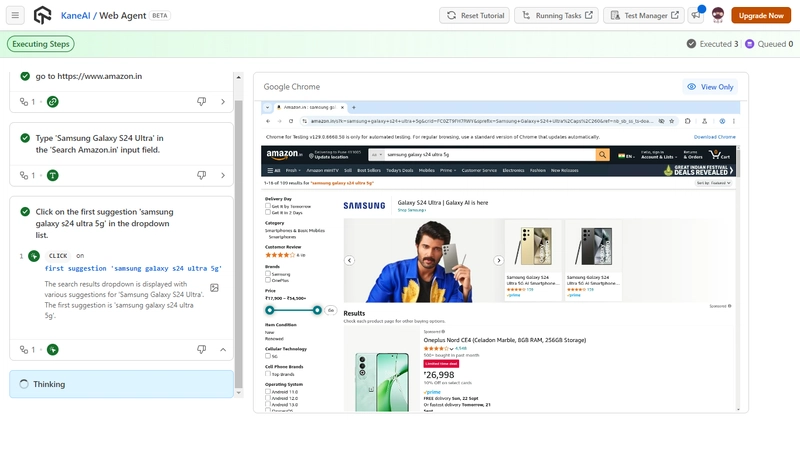The height and width of the screenshot is (449, 800).
Task: Open the Amazon Cart icon
Action: [x=719, y=155]
